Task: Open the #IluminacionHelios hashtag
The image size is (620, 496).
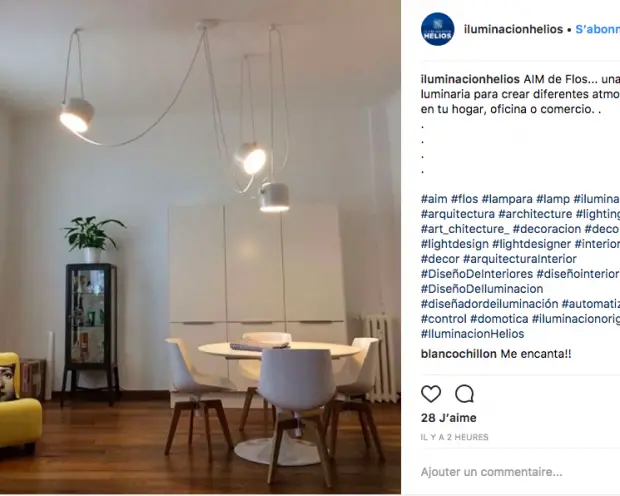Action: pyautogui.click(x=473, y=334)
